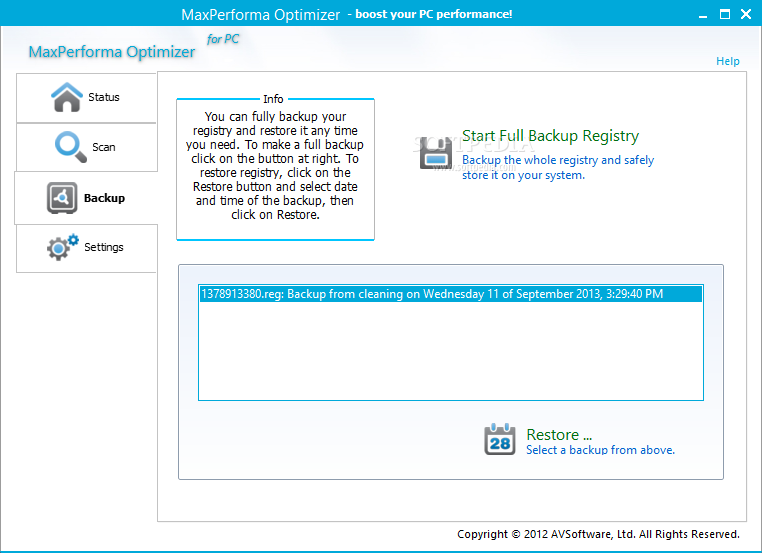Click the Settings gears icon

(x=62, y=247)
